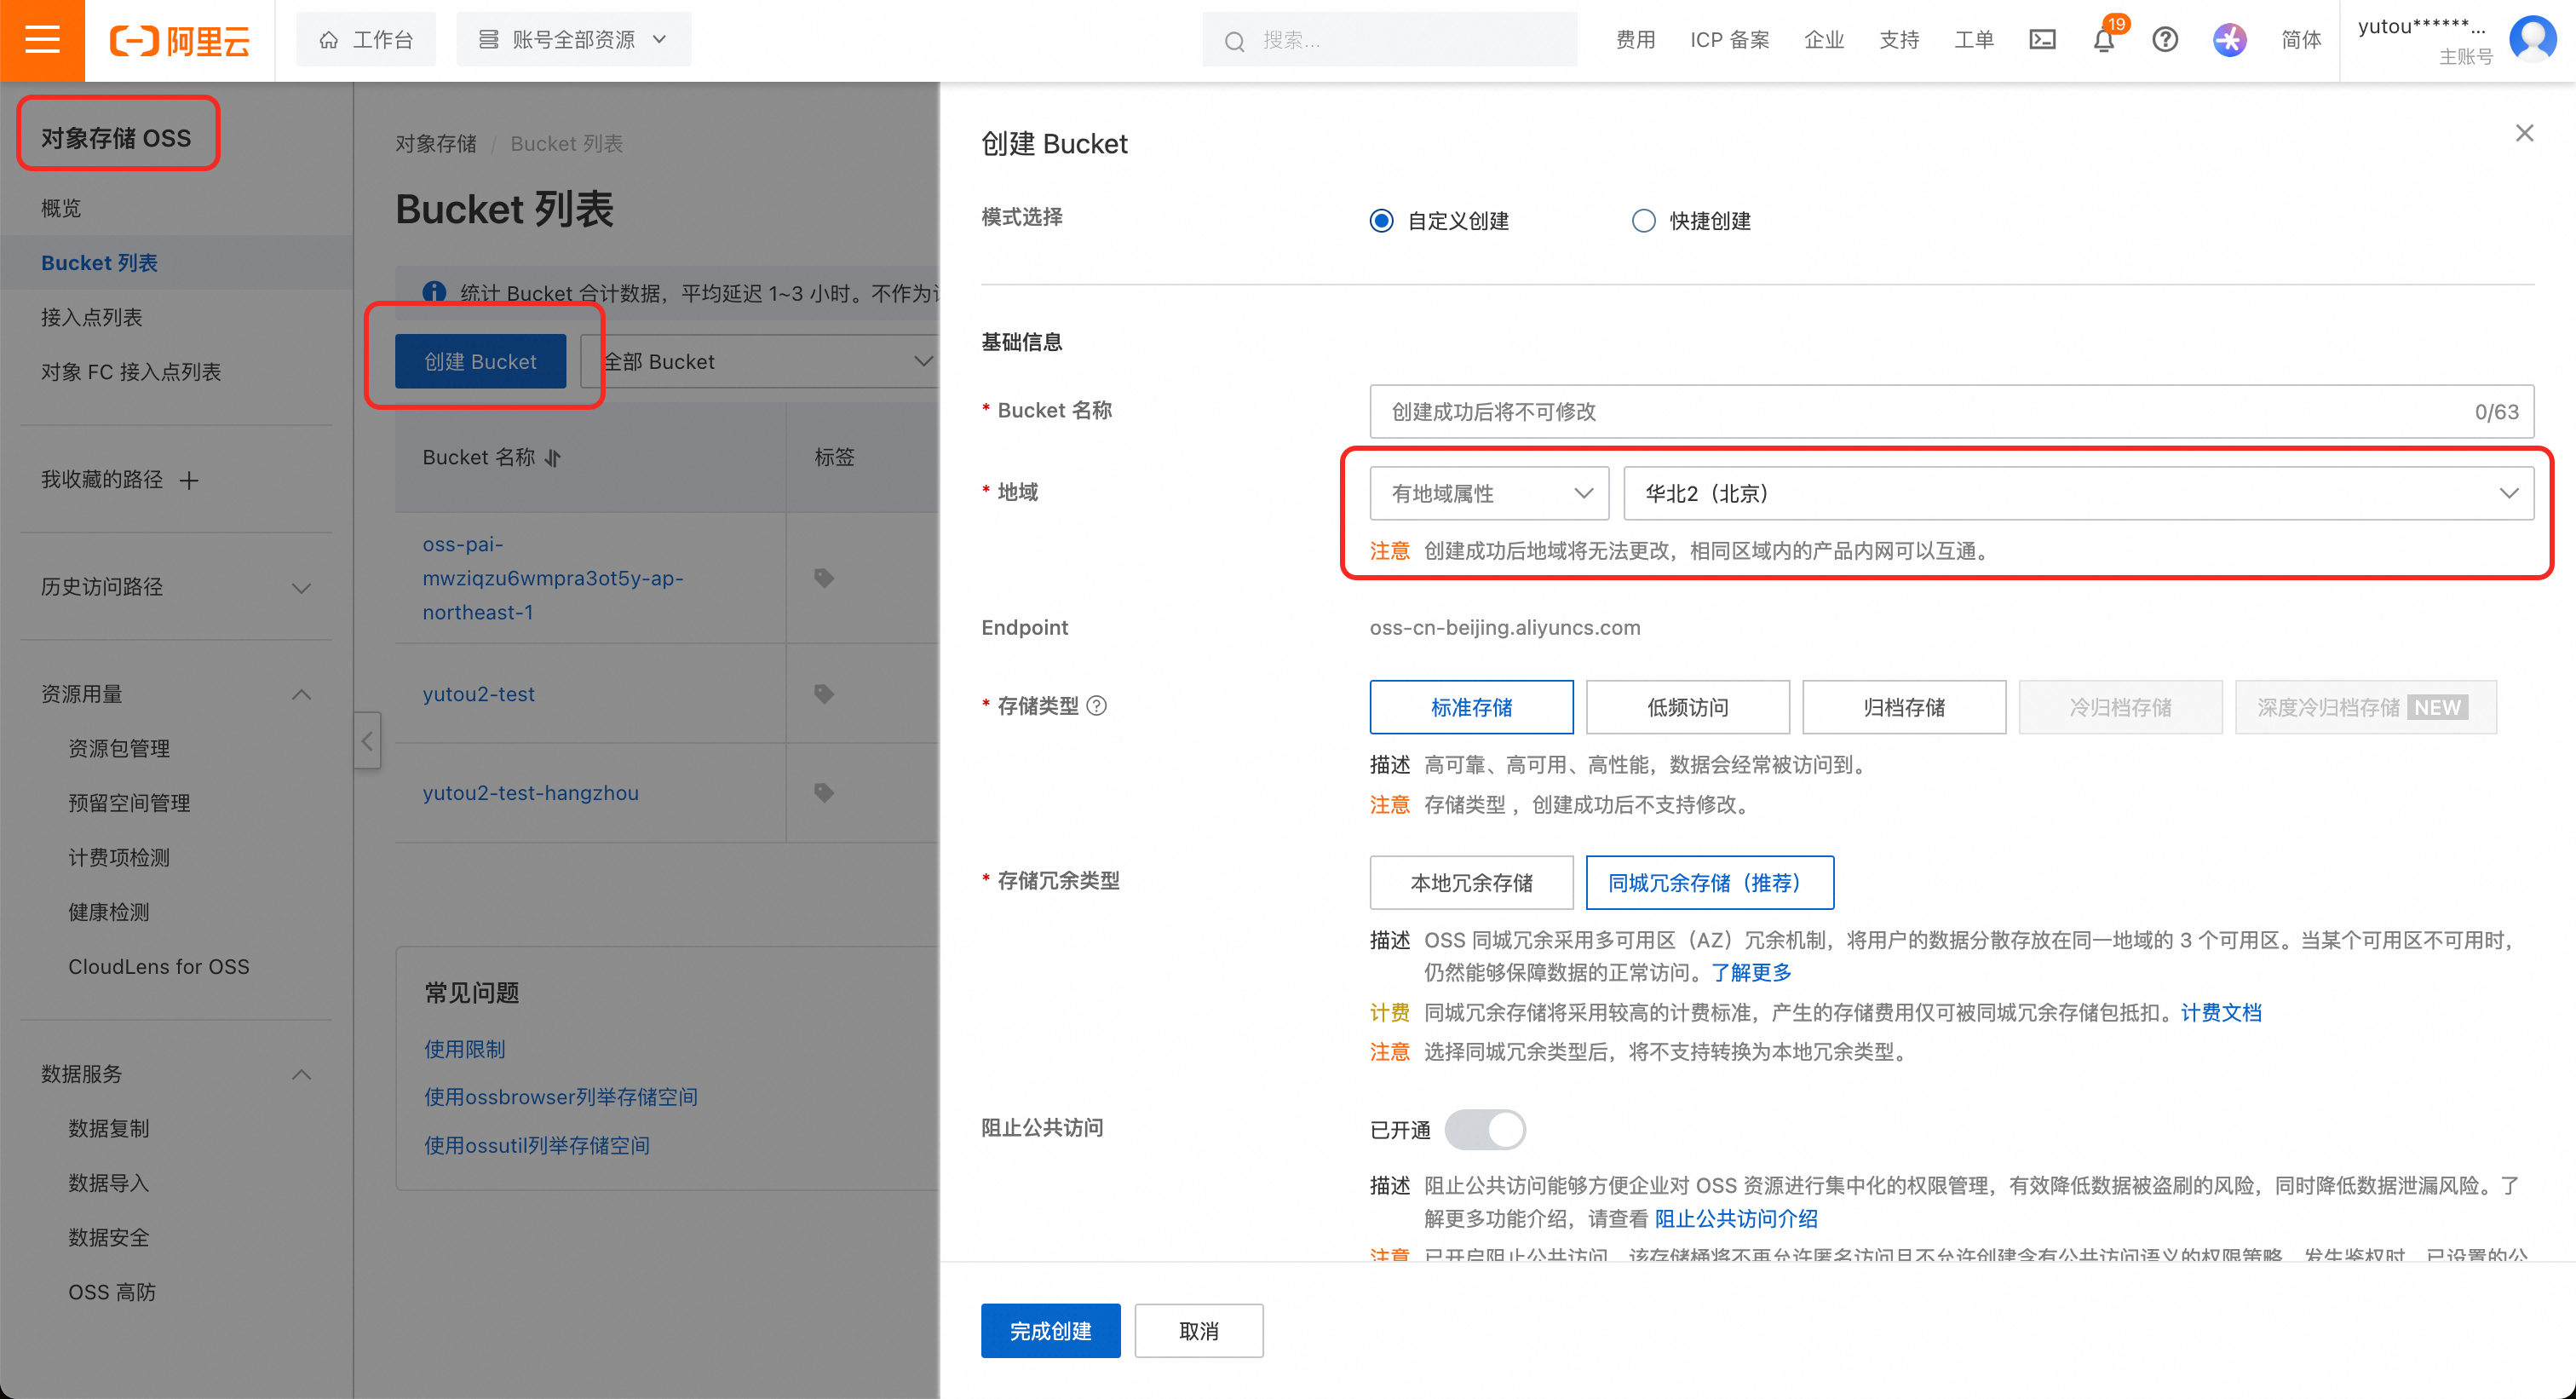Expand the 历史访问路径 section

pos(300,587)
